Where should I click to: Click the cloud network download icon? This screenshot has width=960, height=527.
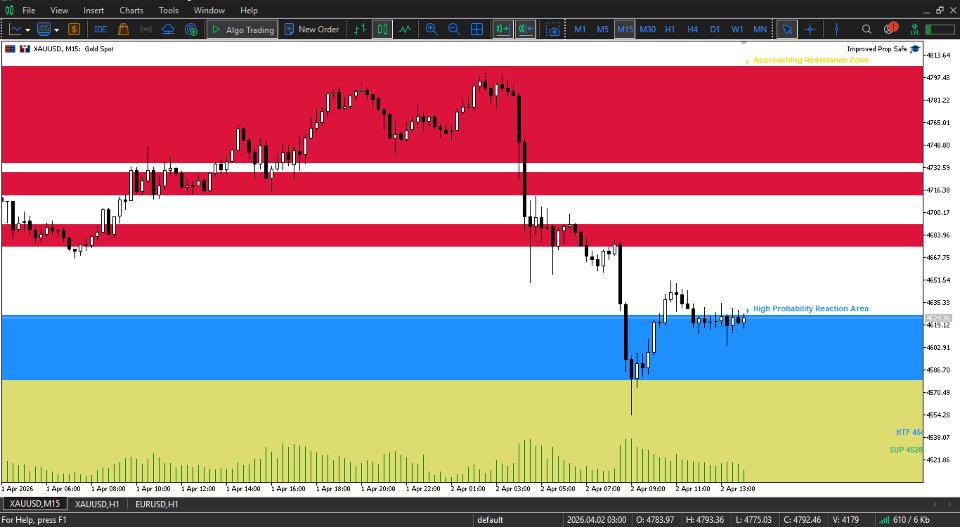point(191,29)
